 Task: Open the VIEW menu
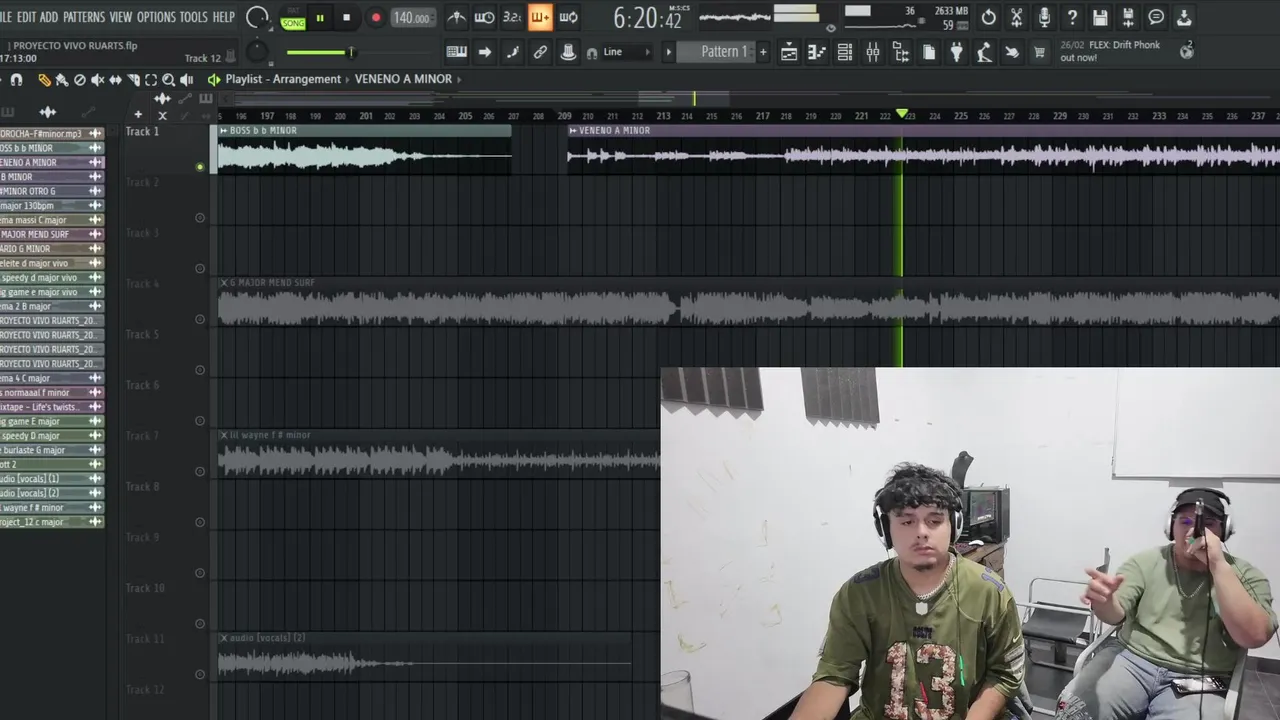point(121,17)
